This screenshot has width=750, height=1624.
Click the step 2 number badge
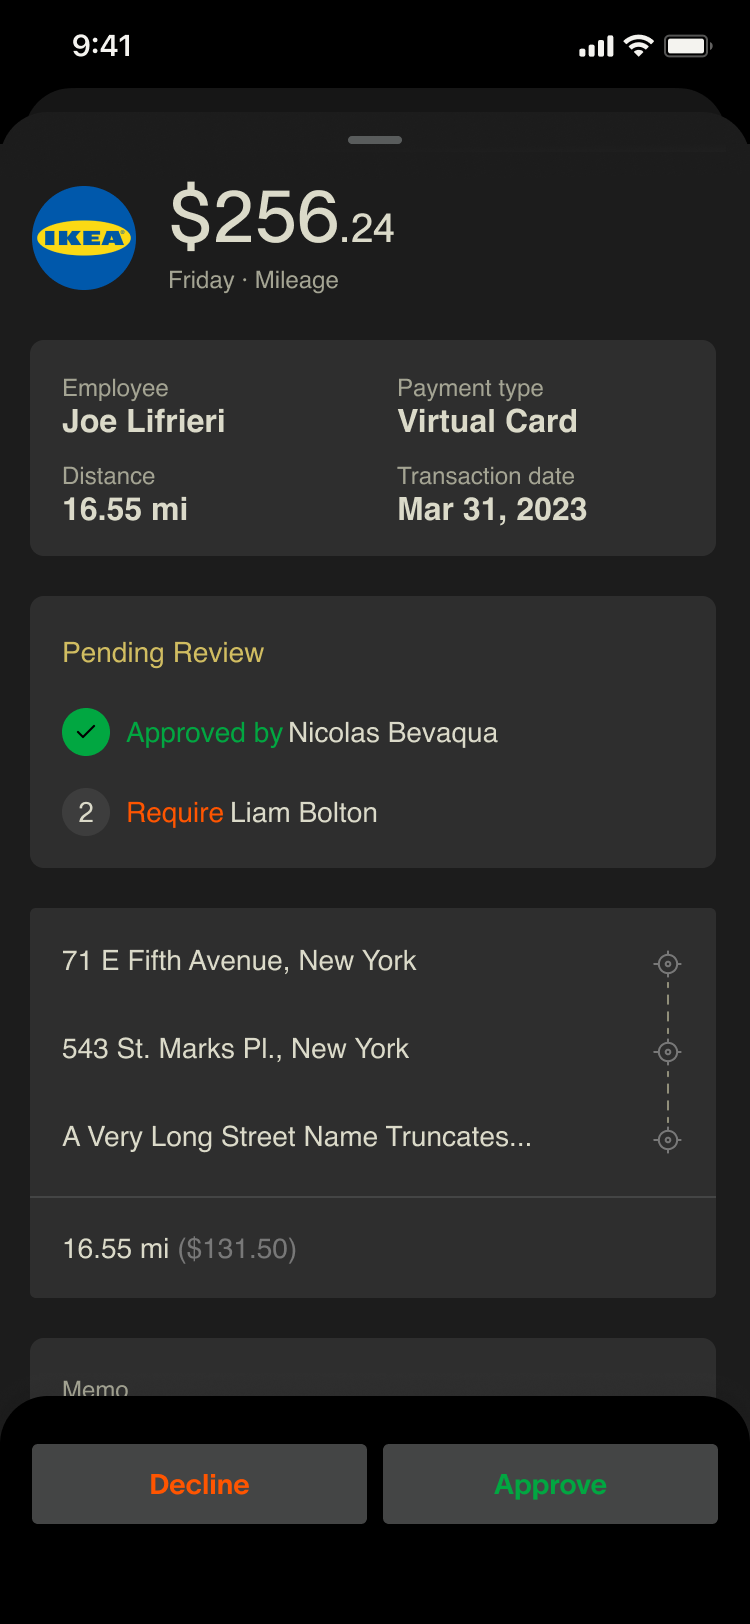coord(86,812)
